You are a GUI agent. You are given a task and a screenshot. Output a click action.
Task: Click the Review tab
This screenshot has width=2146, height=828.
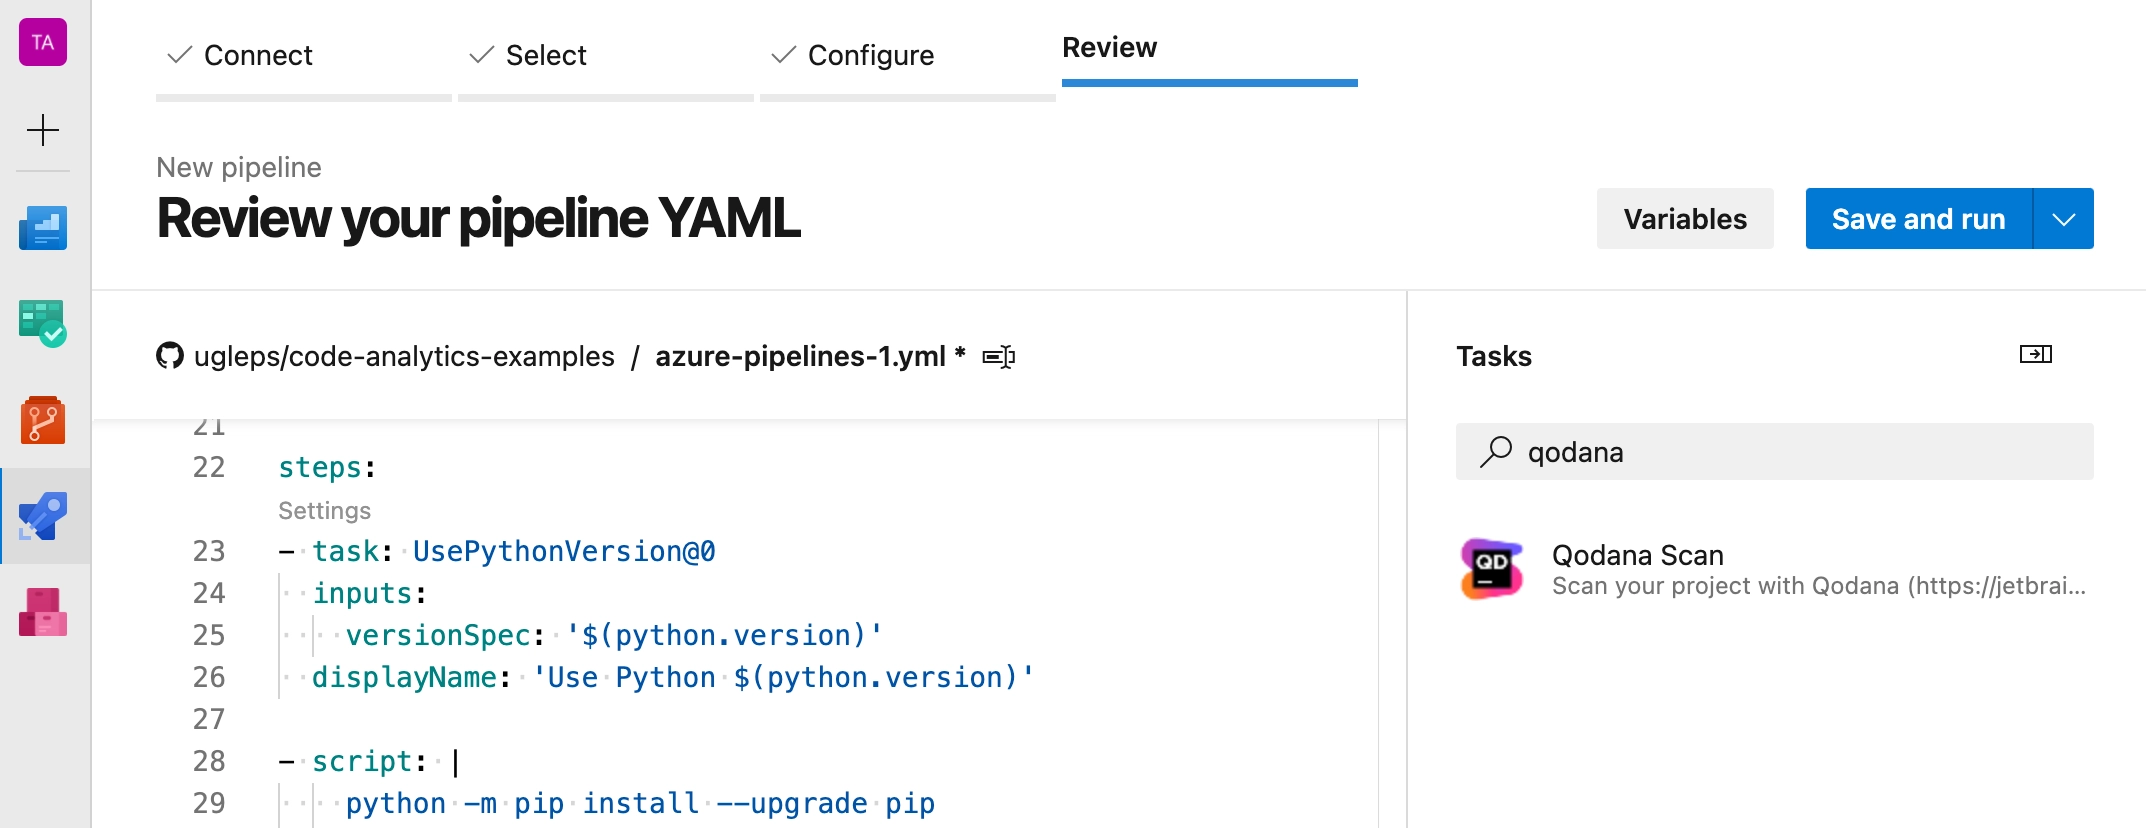pos(1110,47)
